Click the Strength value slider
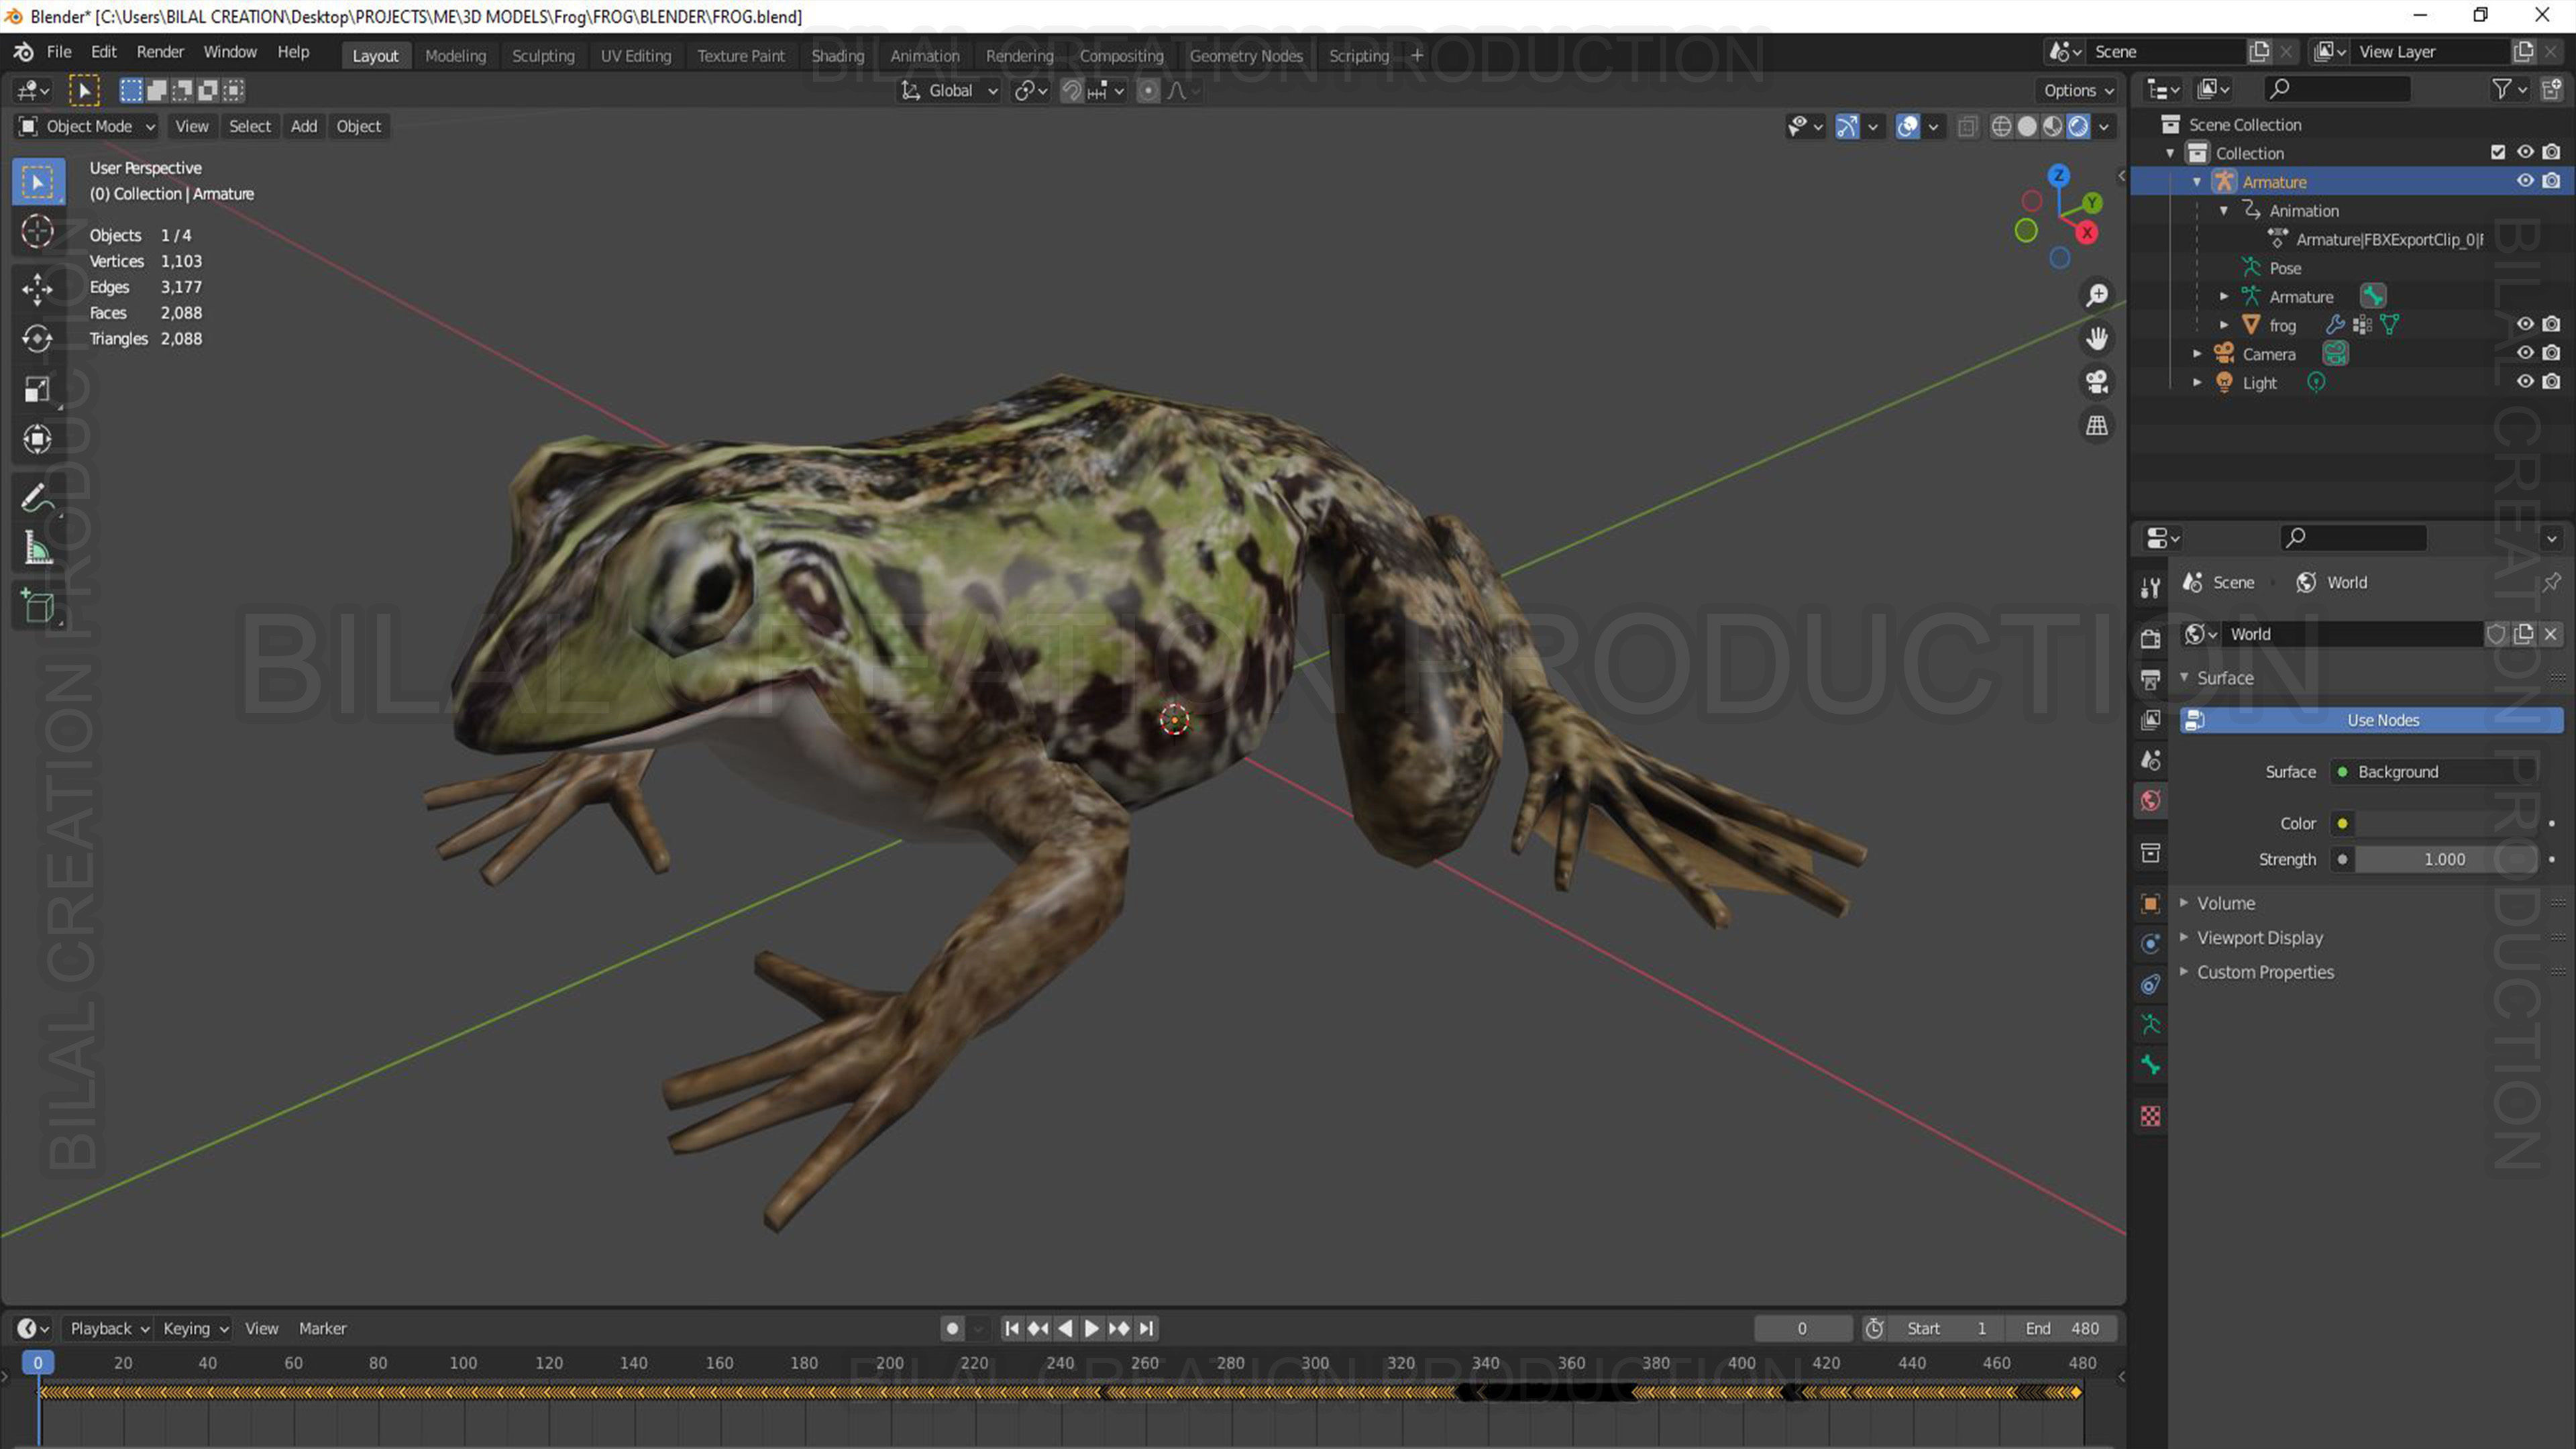This screenshot has width=2576, height=1449. pyautogui.click(x=2445, y=859)
